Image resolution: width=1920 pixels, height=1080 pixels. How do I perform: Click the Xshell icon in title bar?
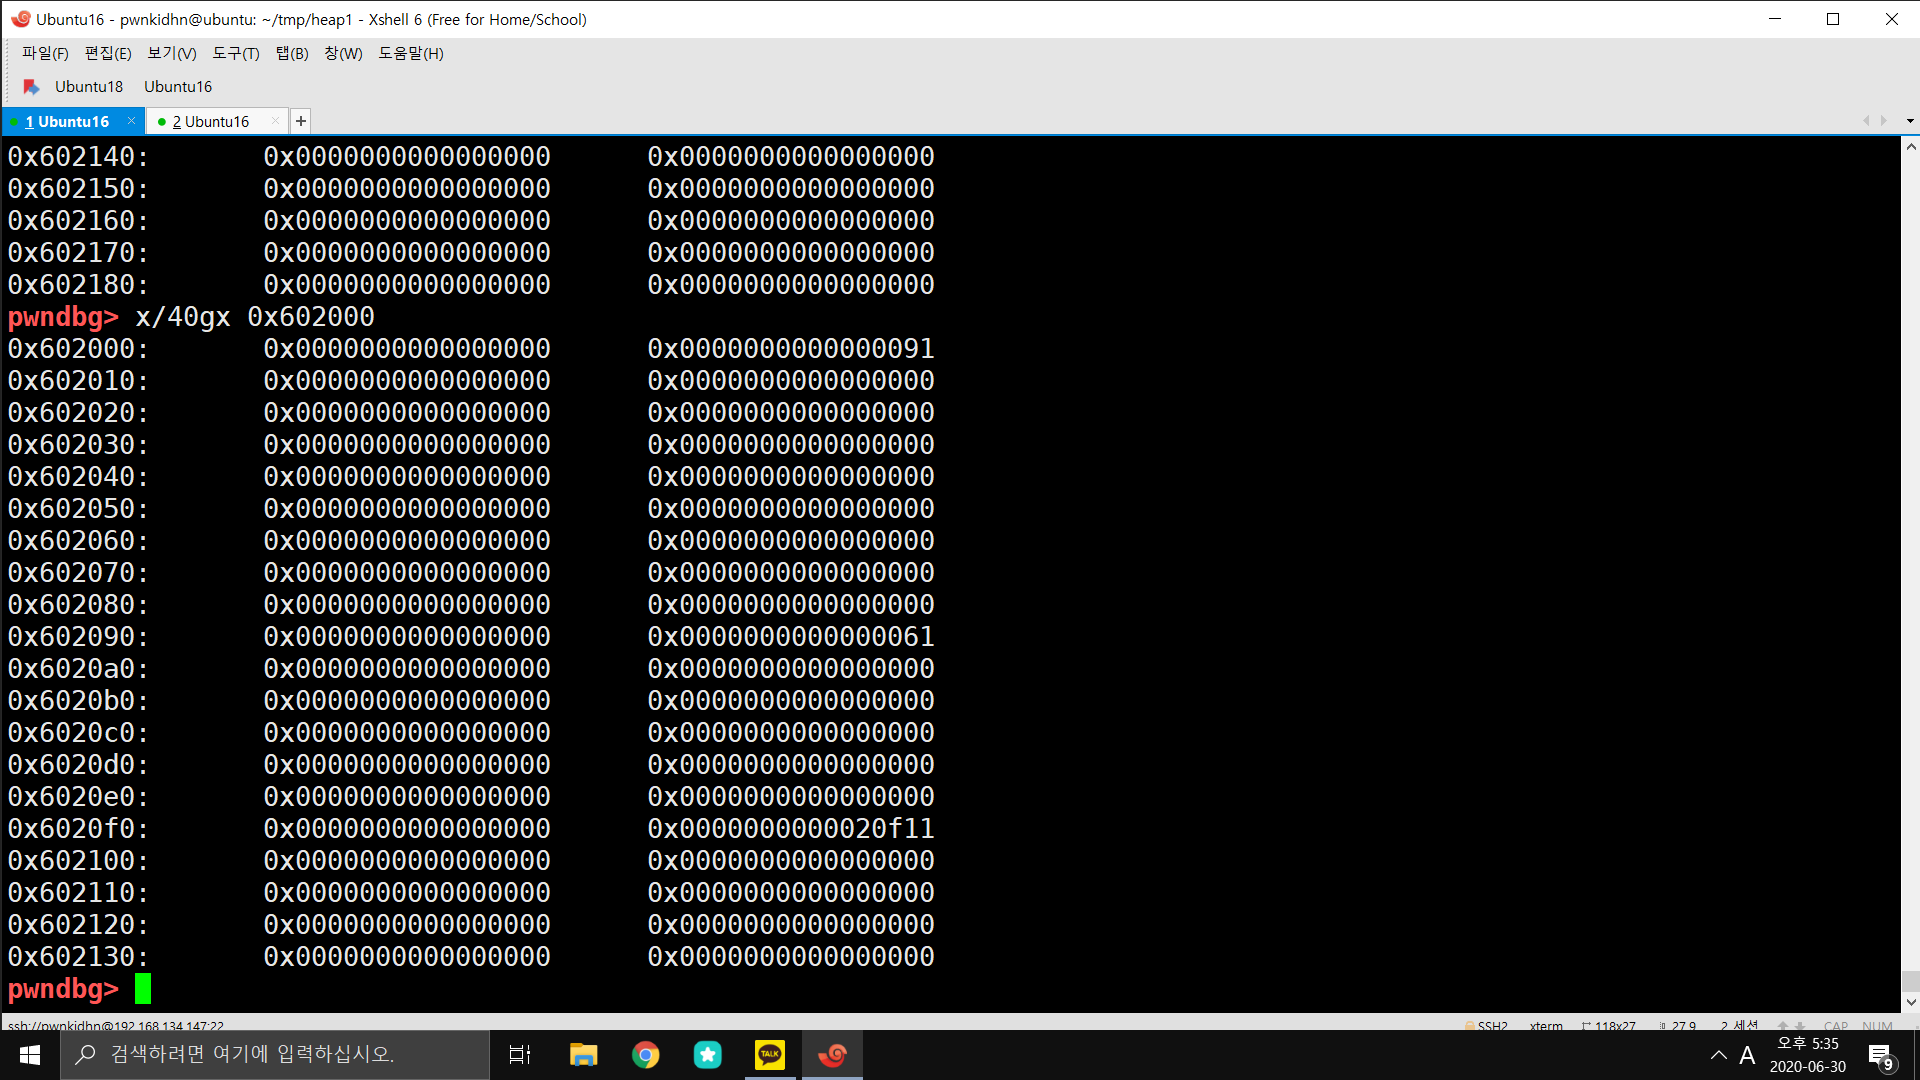point(21,19)
